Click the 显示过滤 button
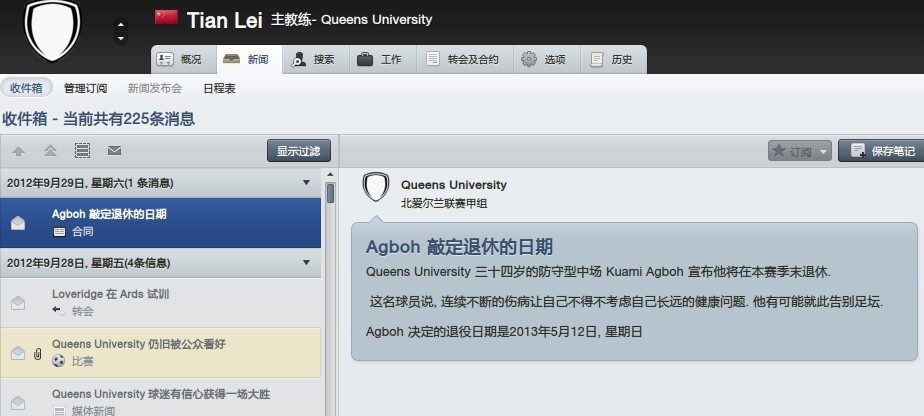The height and width of the screenshot is (416, 924). point(299,151)
